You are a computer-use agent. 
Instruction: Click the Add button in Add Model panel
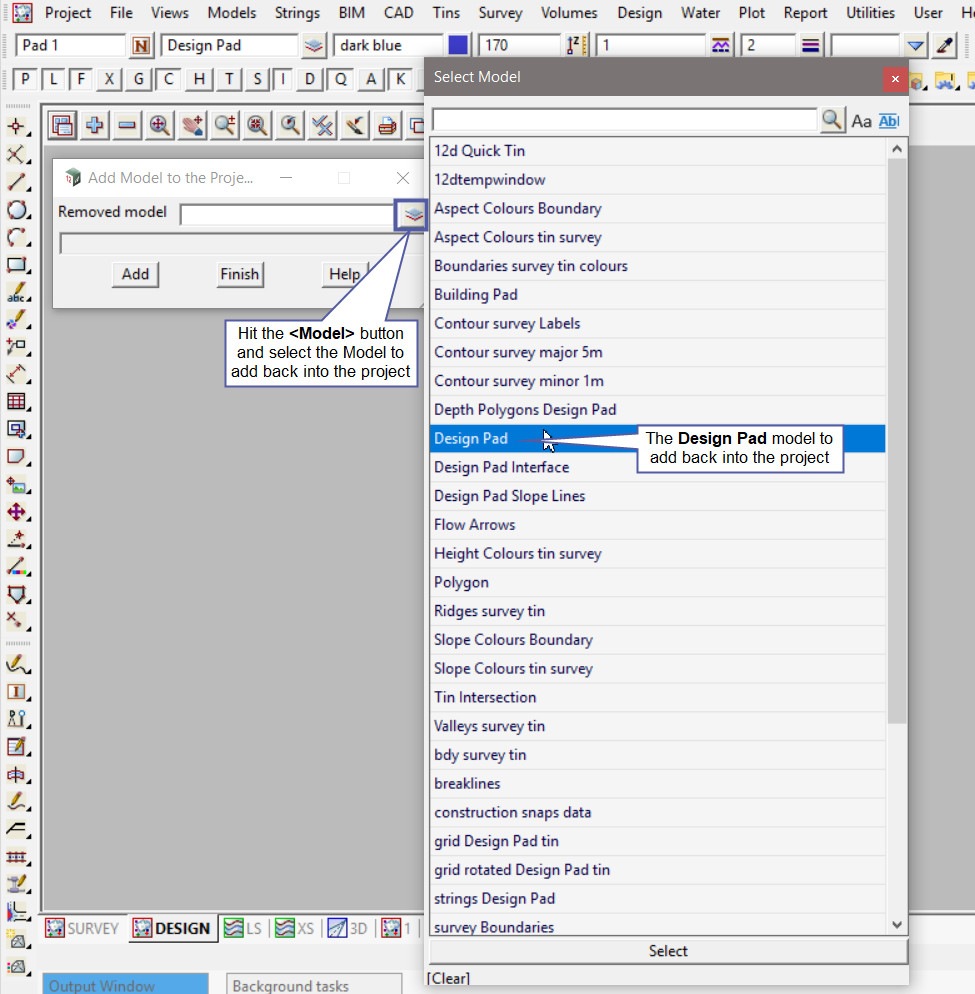coord(135,274)
